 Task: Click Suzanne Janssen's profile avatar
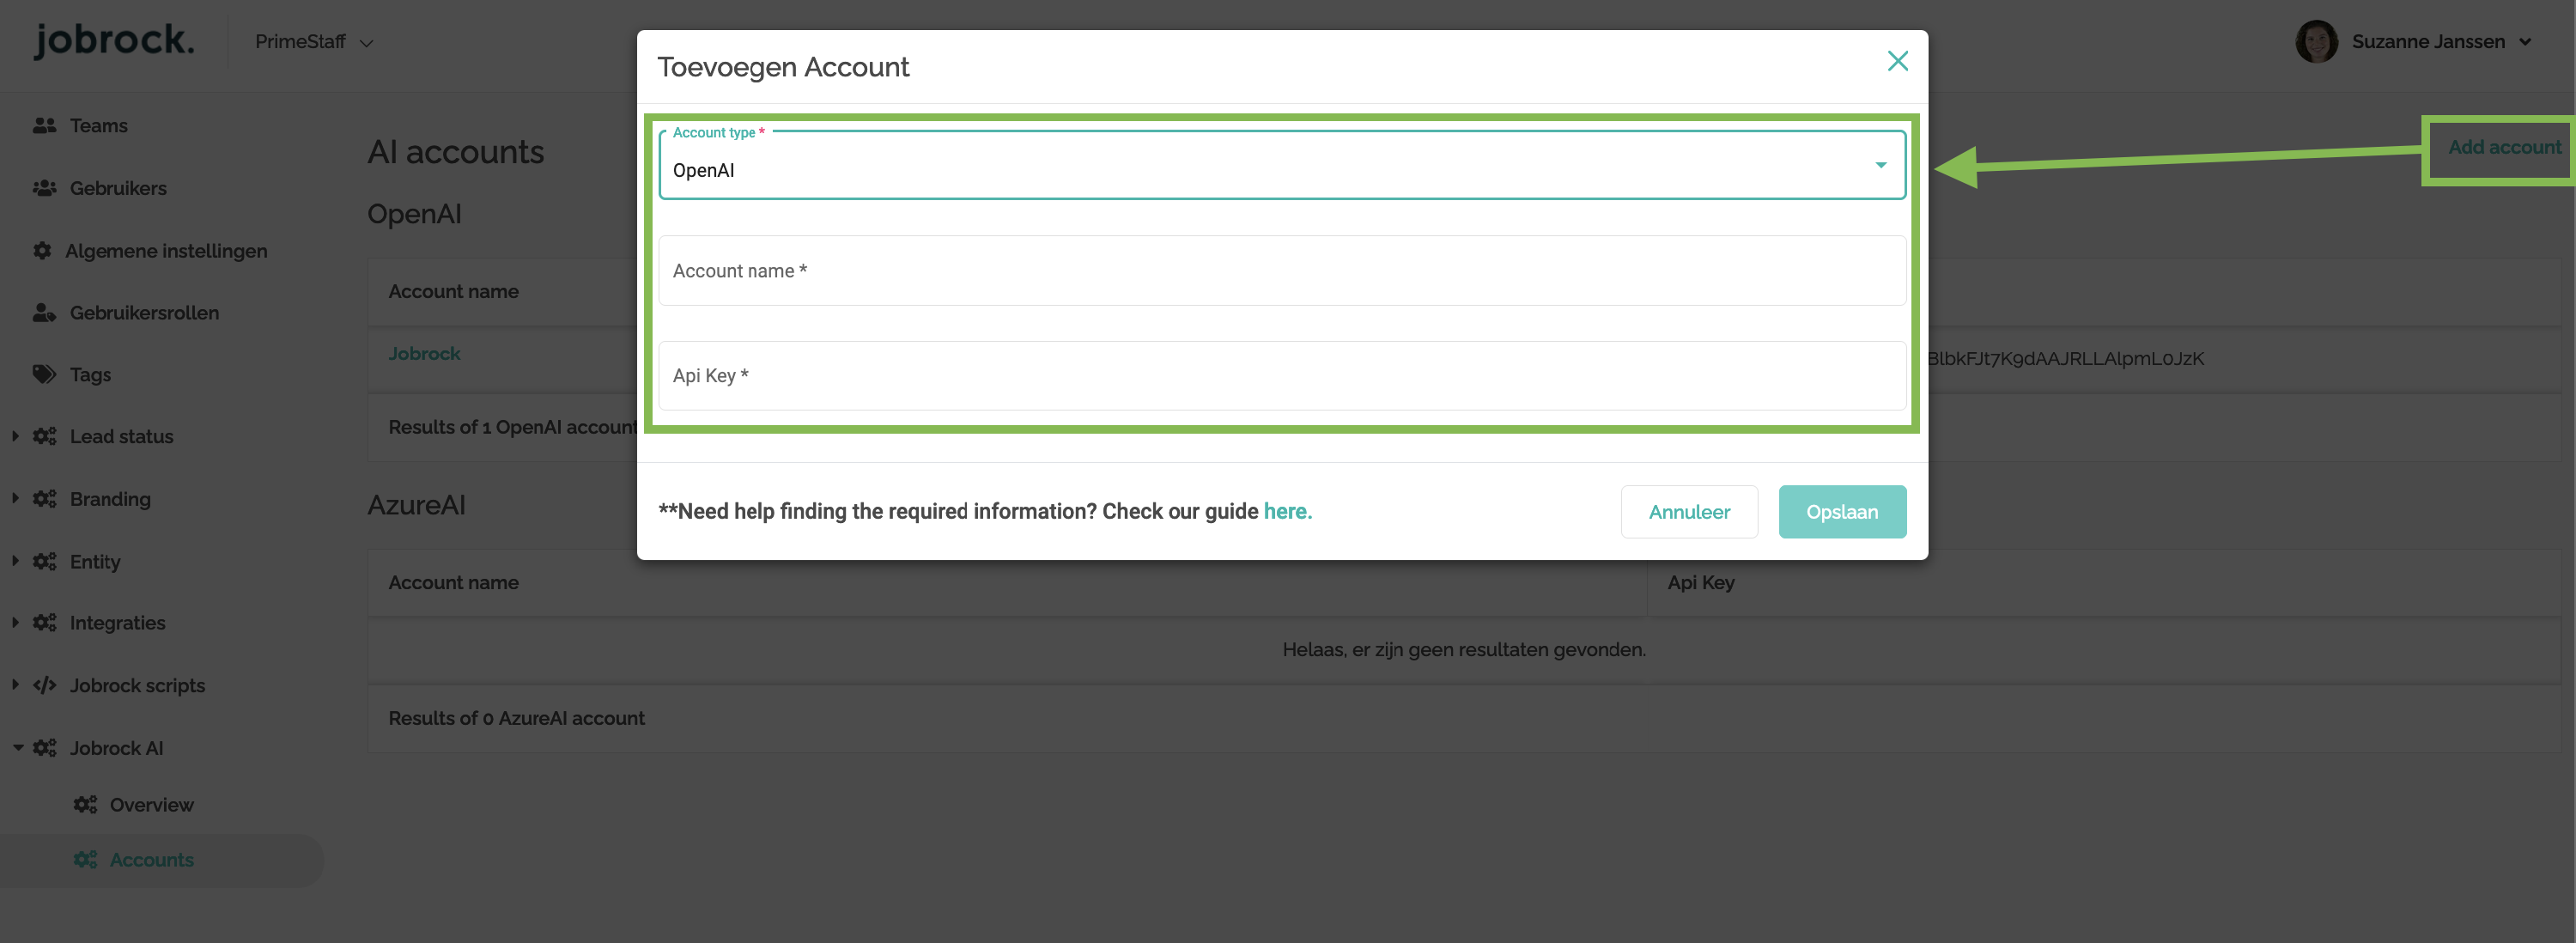pyautogui.click(x=2315, y=42)
